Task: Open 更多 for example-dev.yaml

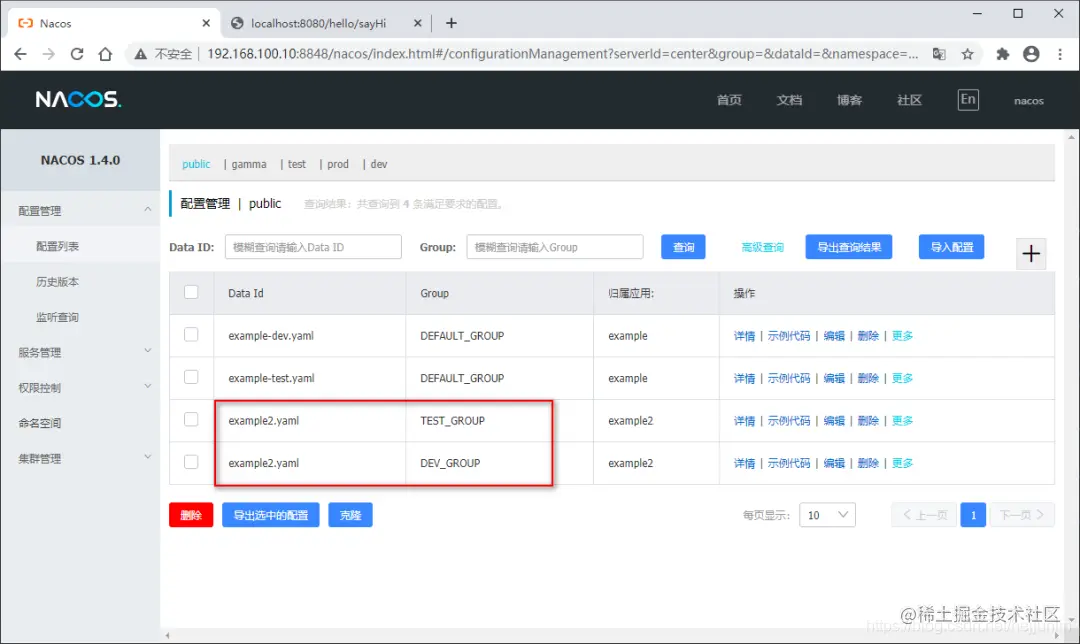Action: click(902, 336)
